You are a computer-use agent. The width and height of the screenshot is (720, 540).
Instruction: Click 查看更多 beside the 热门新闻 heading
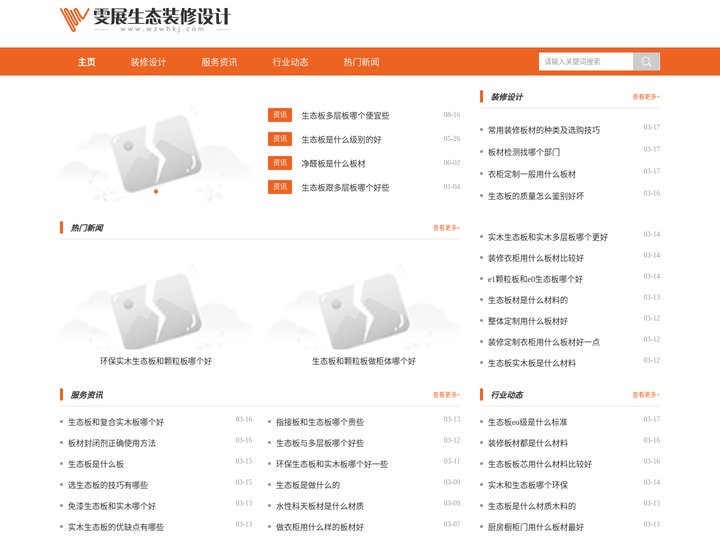[446, 228]
